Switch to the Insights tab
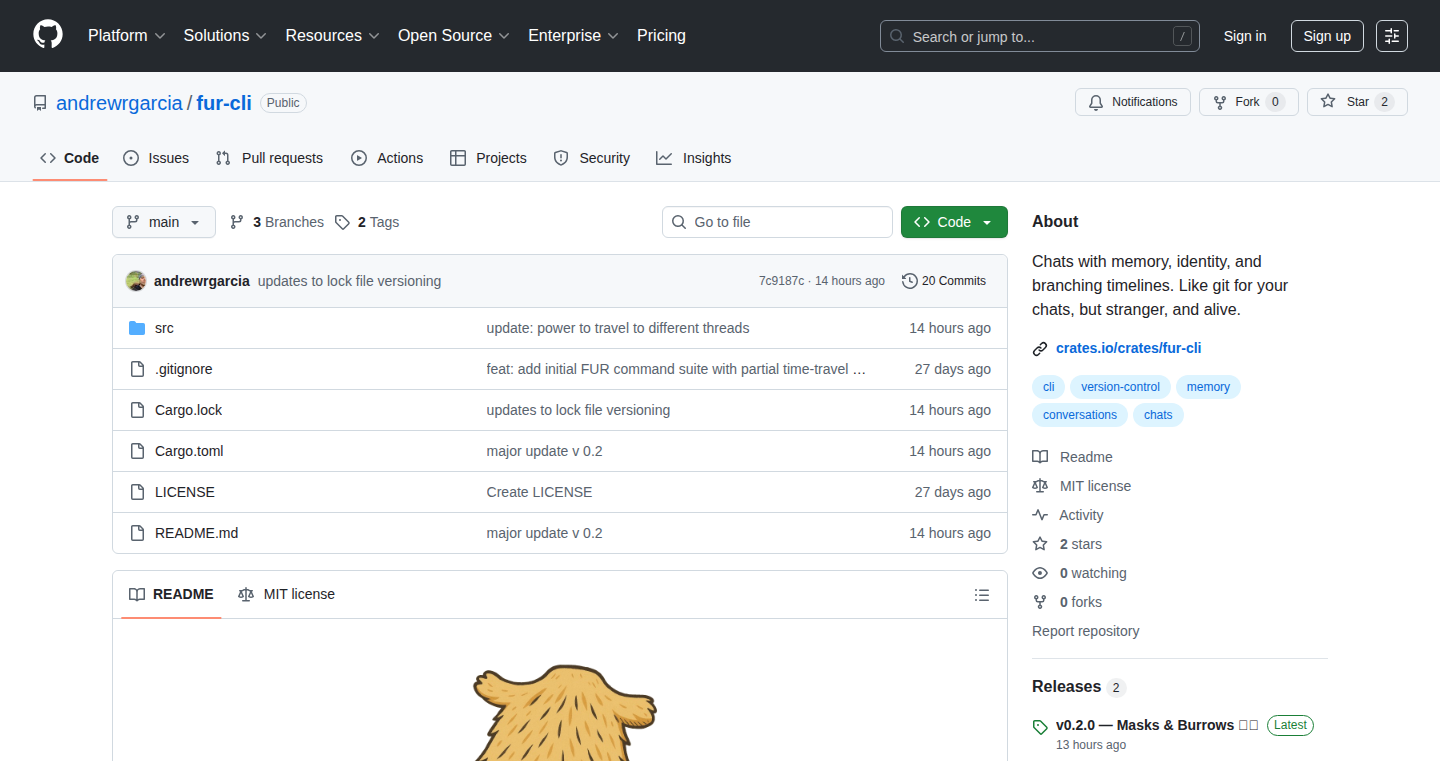Viewport: 1440px width, 761px height. coord(694,158)
